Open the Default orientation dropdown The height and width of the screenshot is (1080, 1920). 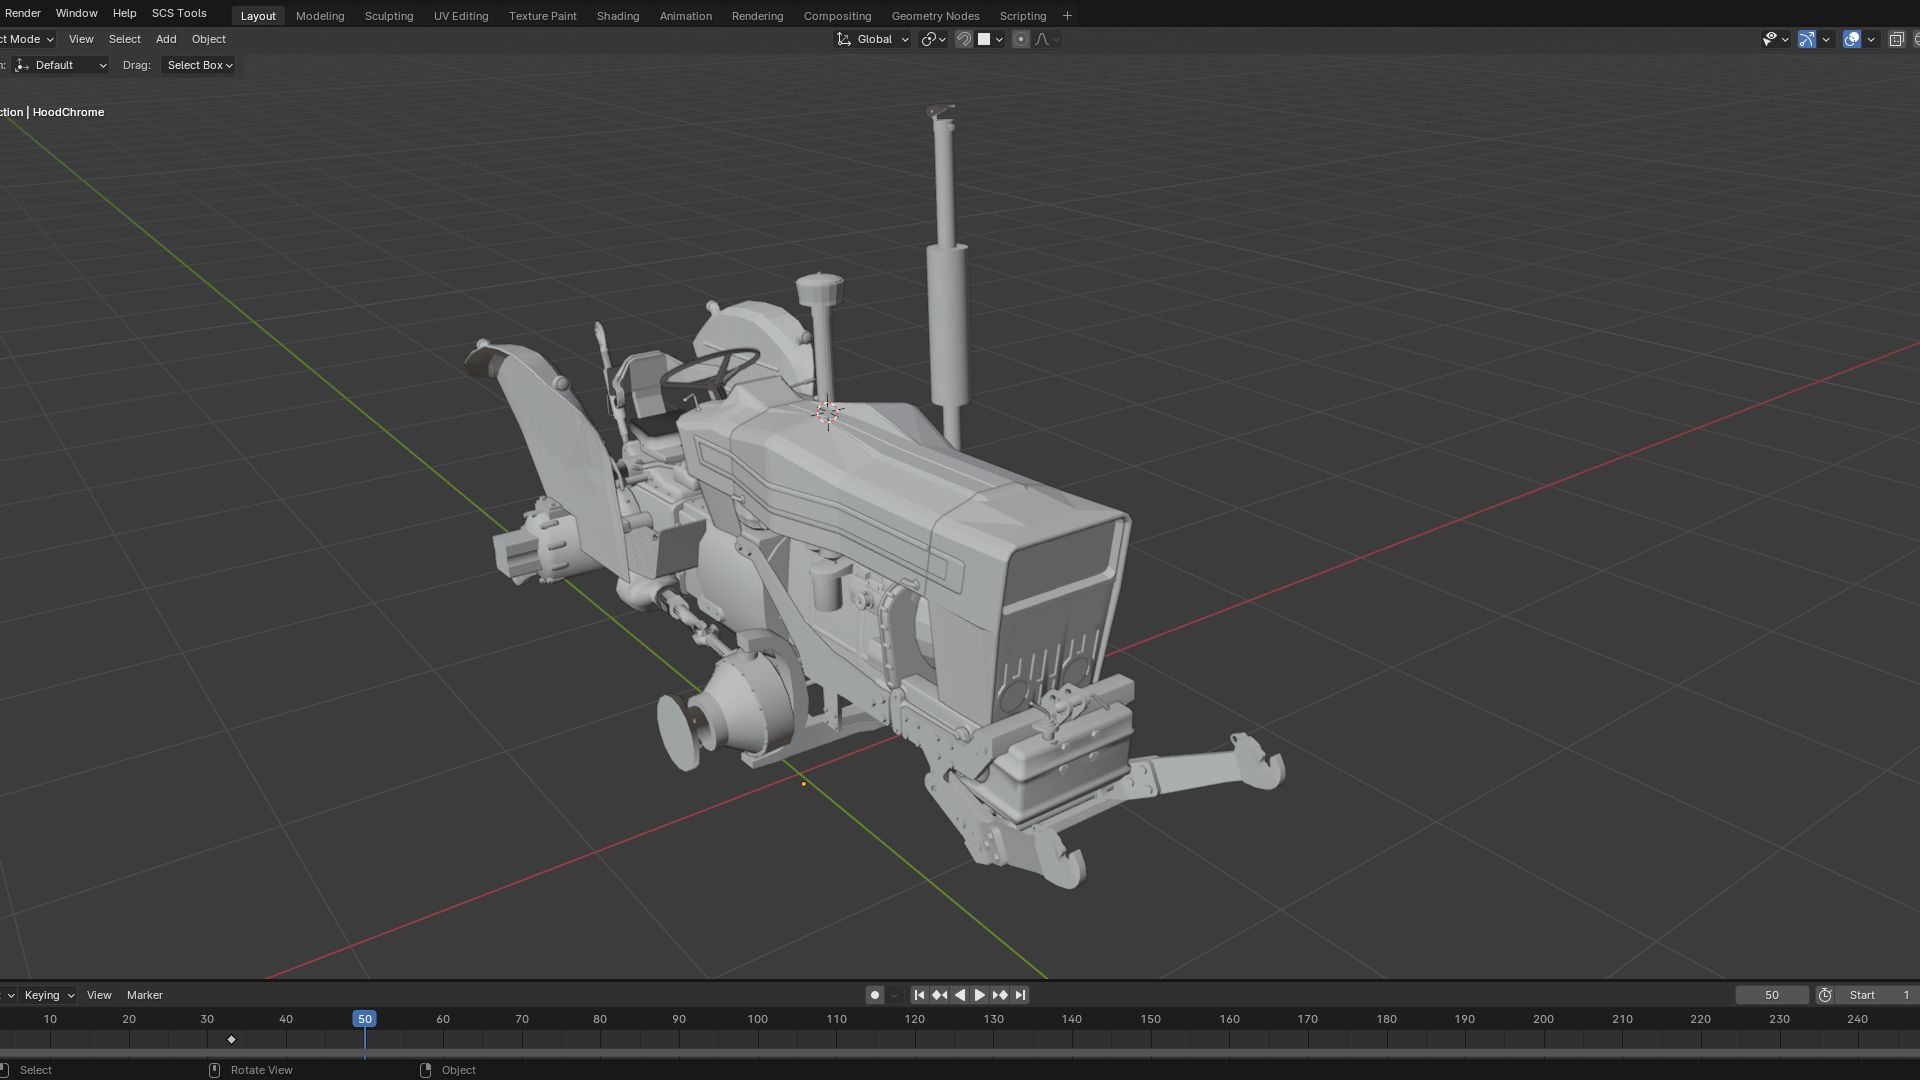coord(61,65)
